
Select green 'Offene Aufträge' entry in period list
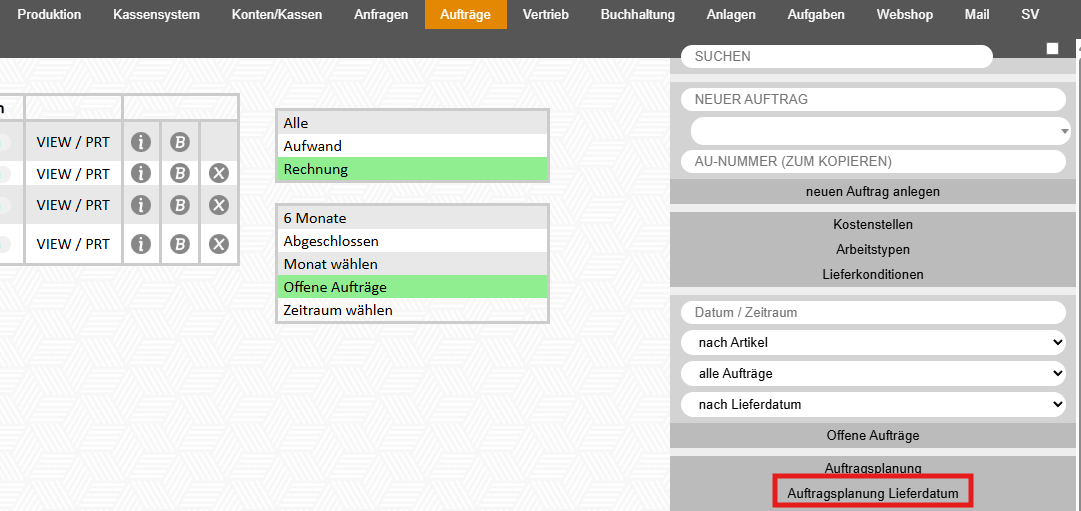click(x=412, y=287)
